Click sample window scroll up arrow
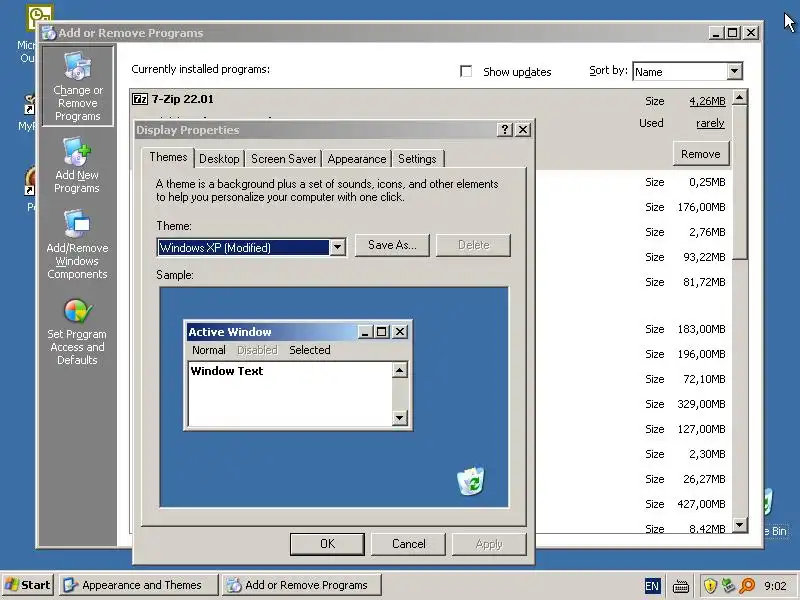This screenshot has height=600, width=800. 399,370
